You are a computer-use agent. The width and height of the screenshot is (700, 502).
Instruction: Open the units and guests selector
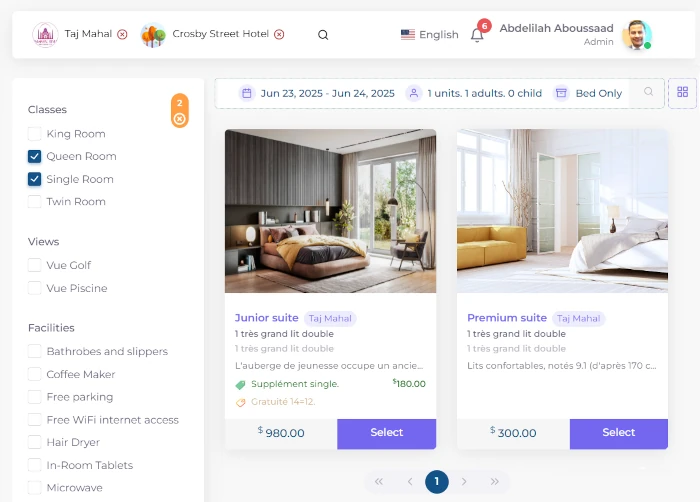475,93
